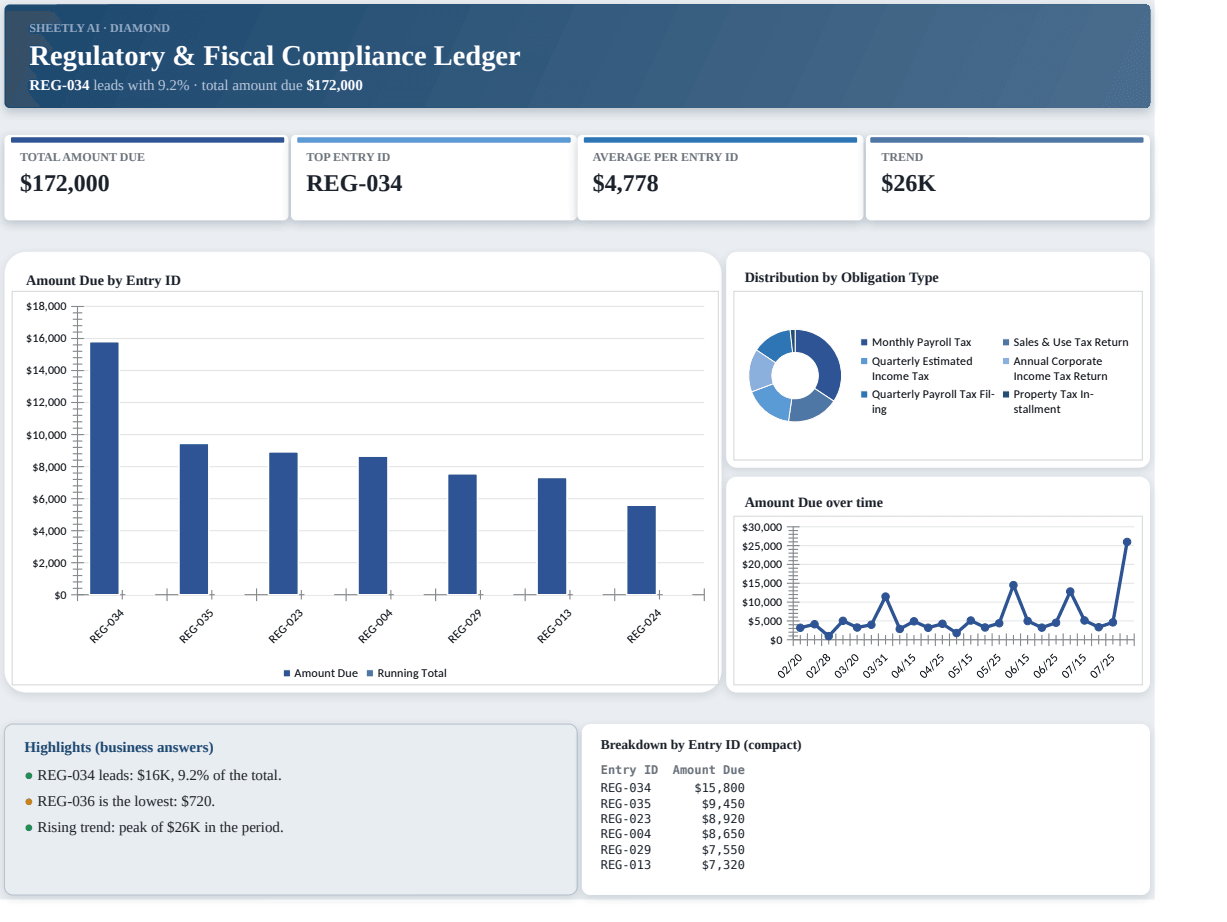
Task: Click the $18,000 y-axis label on bar chart
Action: click(x=45, y=306)
